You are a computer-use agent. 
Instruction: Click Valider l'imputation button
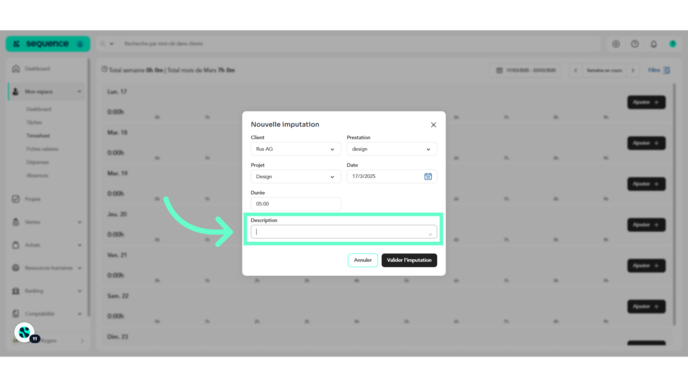click(409, 260)
